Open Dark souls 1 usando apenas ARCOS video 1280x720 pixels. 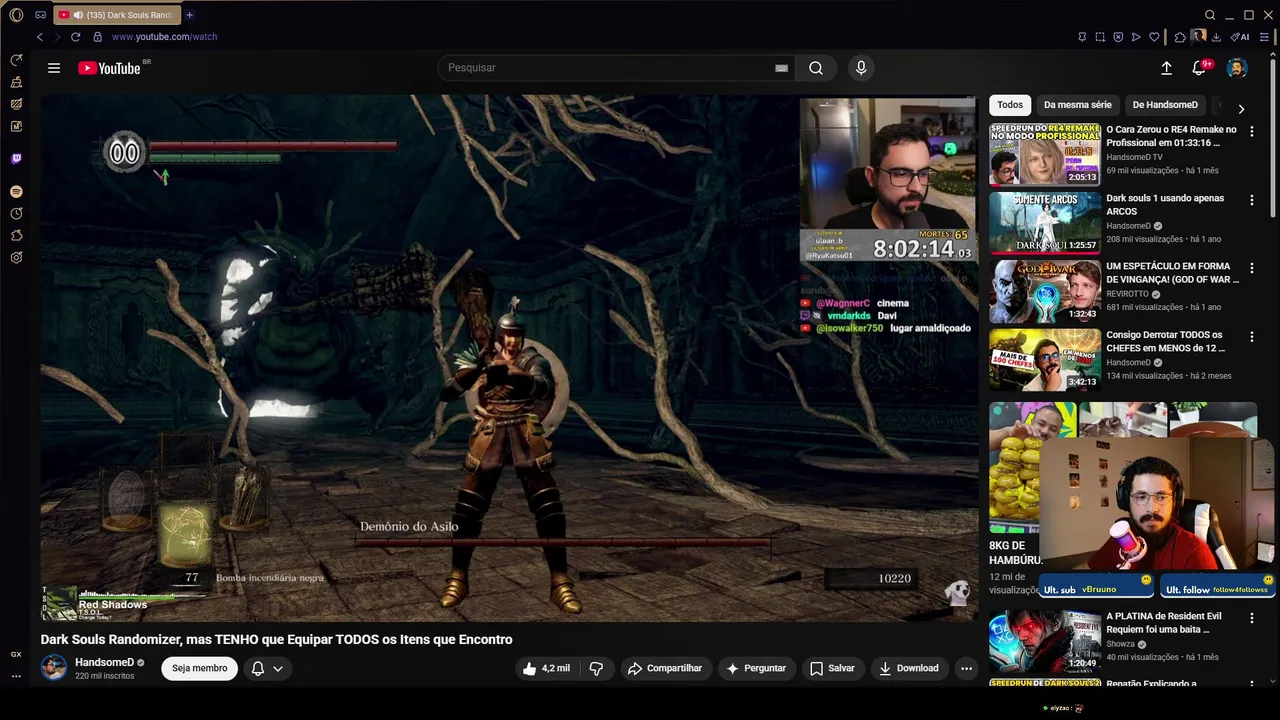[x=1045, y=222]
